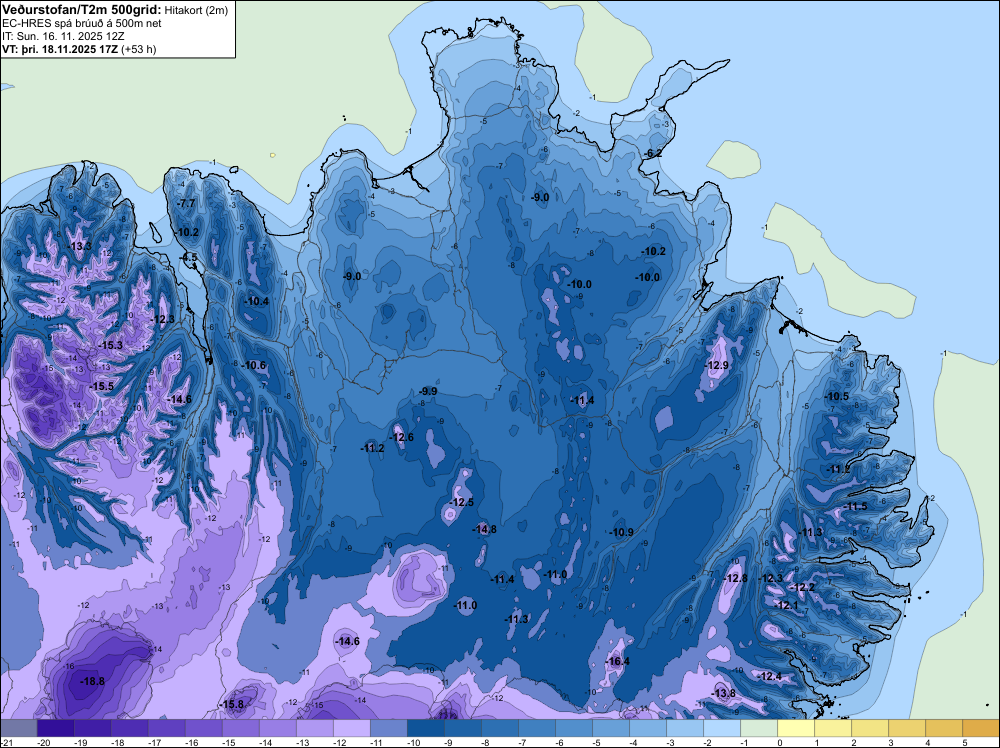Click the "Hitakort (2m)" label in header
Viewport: 1000px width, 748px height.
pos(196,10)
